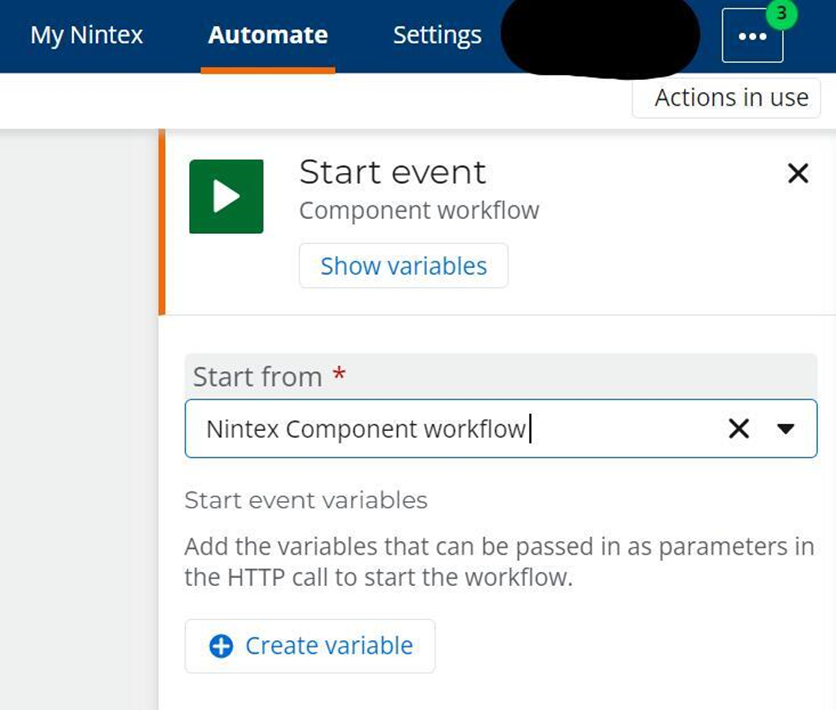
Task: Click the green notification badge showing 3
Action: (782, 13)
